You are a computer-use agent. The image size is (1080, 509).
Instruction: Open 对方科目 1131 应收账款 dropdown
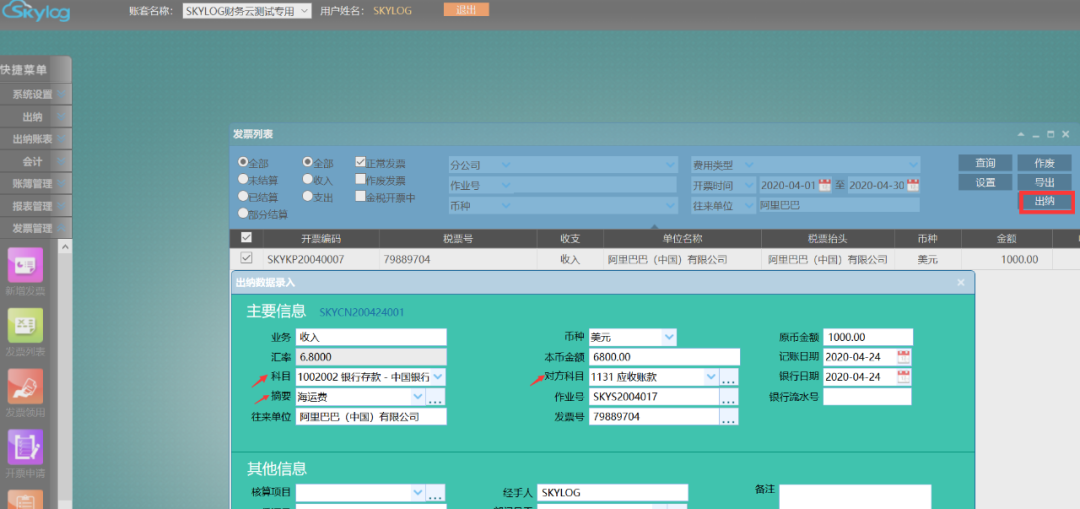(x=712, y=377)
